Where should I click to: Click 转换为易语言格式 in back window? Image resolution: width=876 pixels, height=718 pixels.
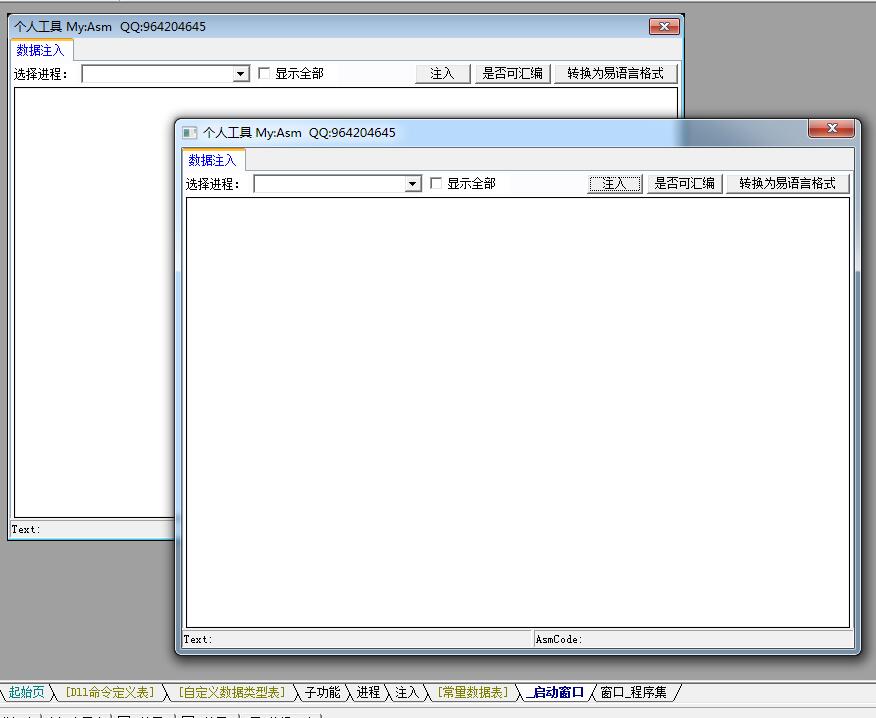tap(615, 74)
